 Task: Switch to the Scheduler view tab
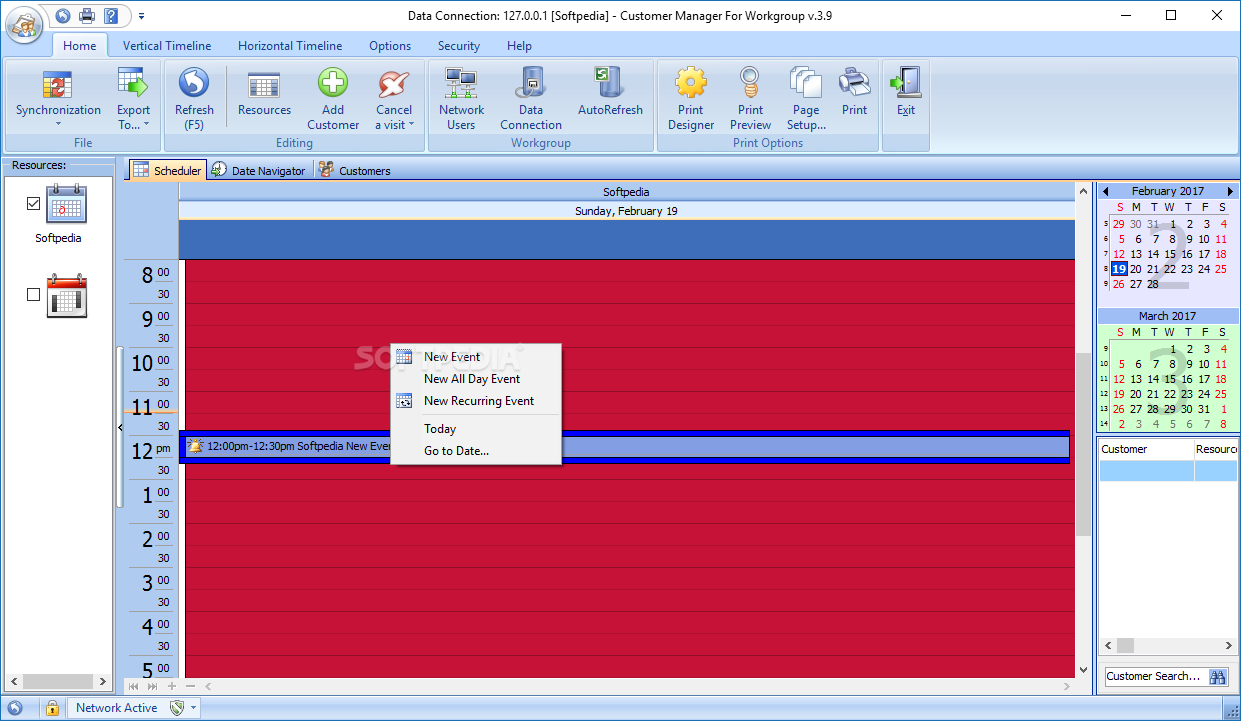click(167, 170)
